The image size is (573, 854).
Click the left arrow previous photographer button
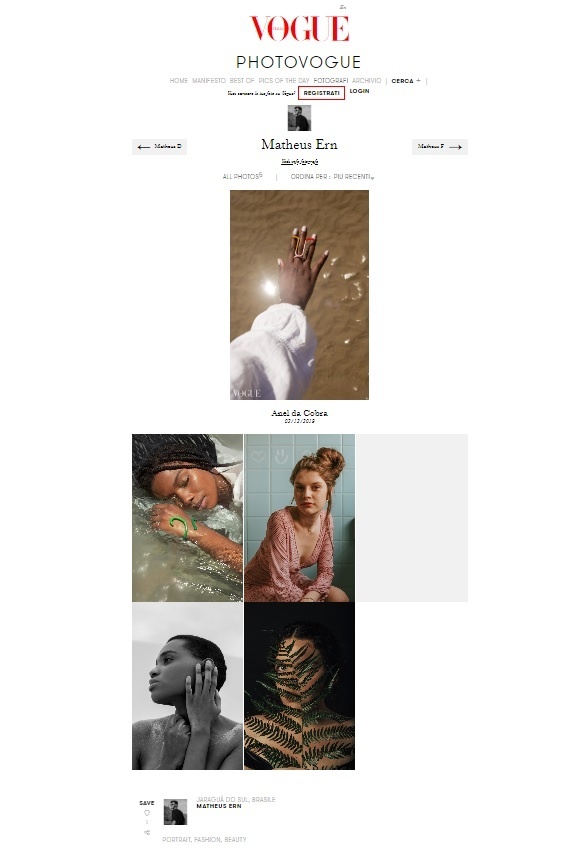coord(159,147)
